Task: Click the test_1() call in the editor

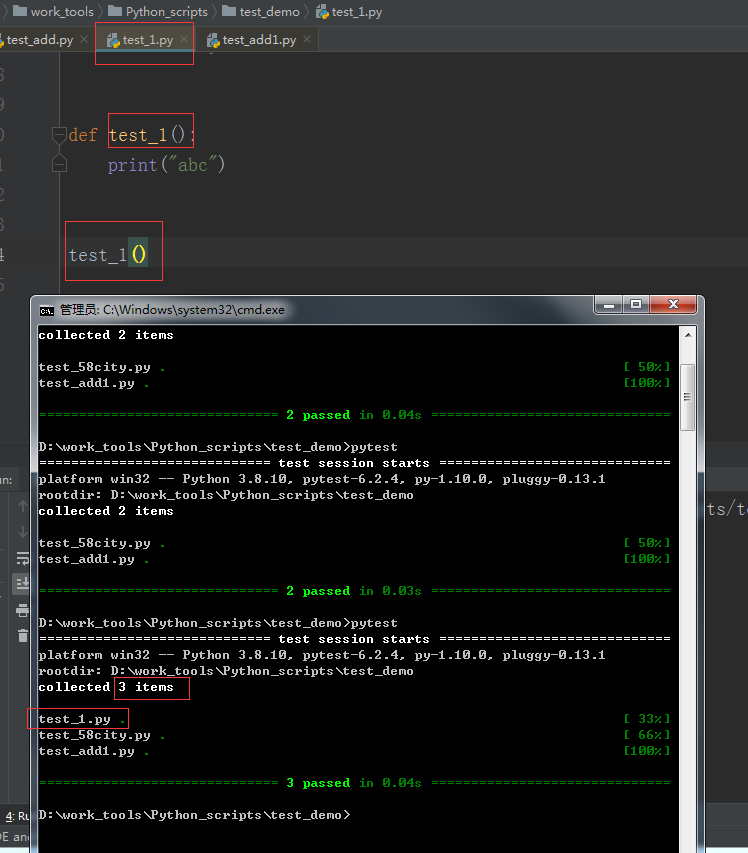Action: [x=108, y=255]
